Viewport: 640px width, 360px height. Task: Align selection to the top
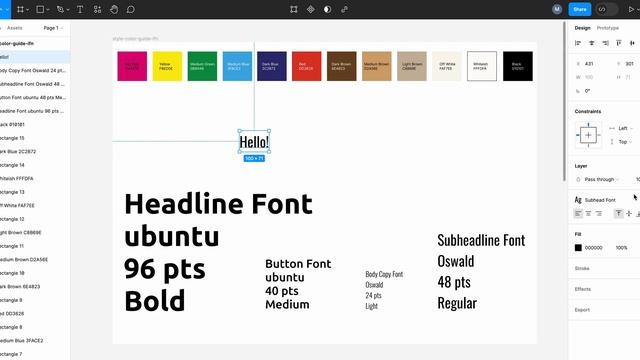coord(619,43)
